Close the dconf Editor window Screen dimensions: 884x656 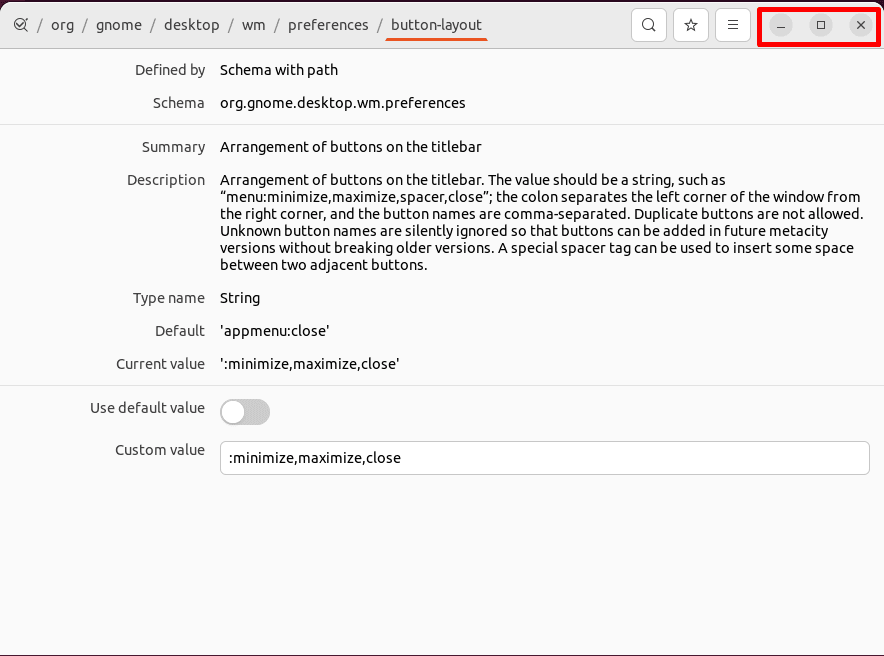pos(859,26)
